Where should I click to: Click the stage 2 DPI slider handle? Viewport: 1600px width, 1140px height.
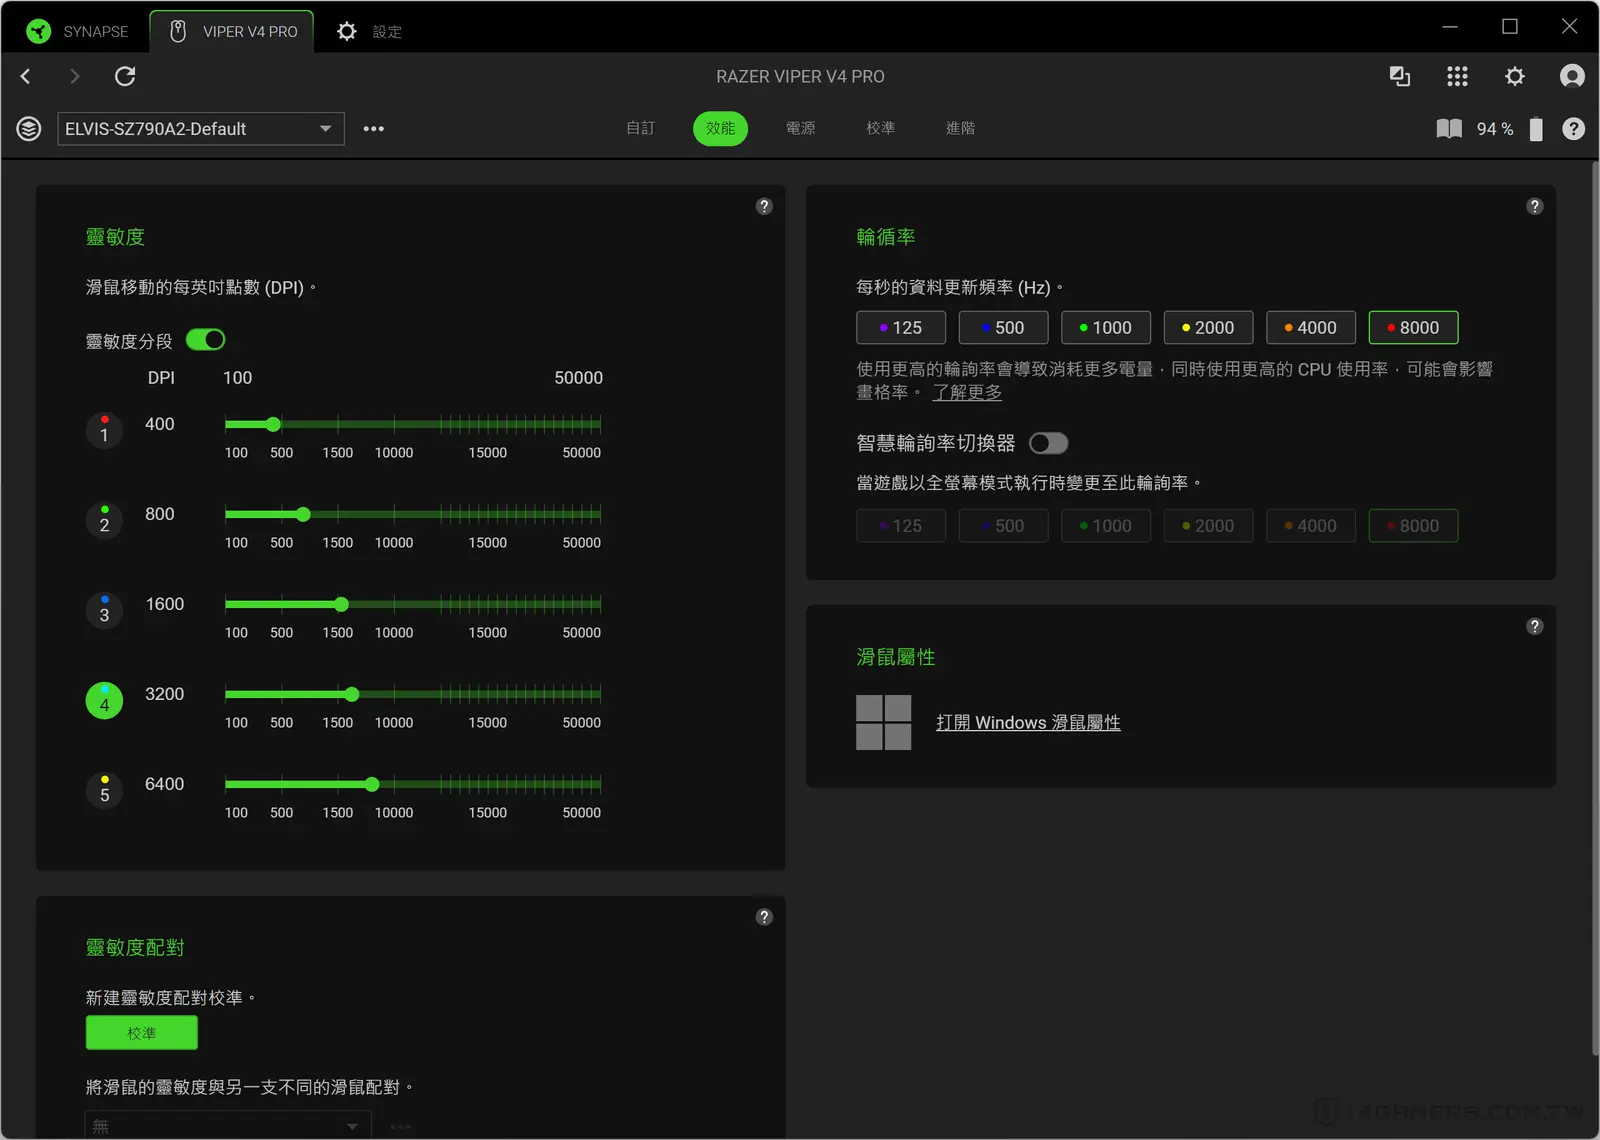pyautogui.click(x=303, y=514)
